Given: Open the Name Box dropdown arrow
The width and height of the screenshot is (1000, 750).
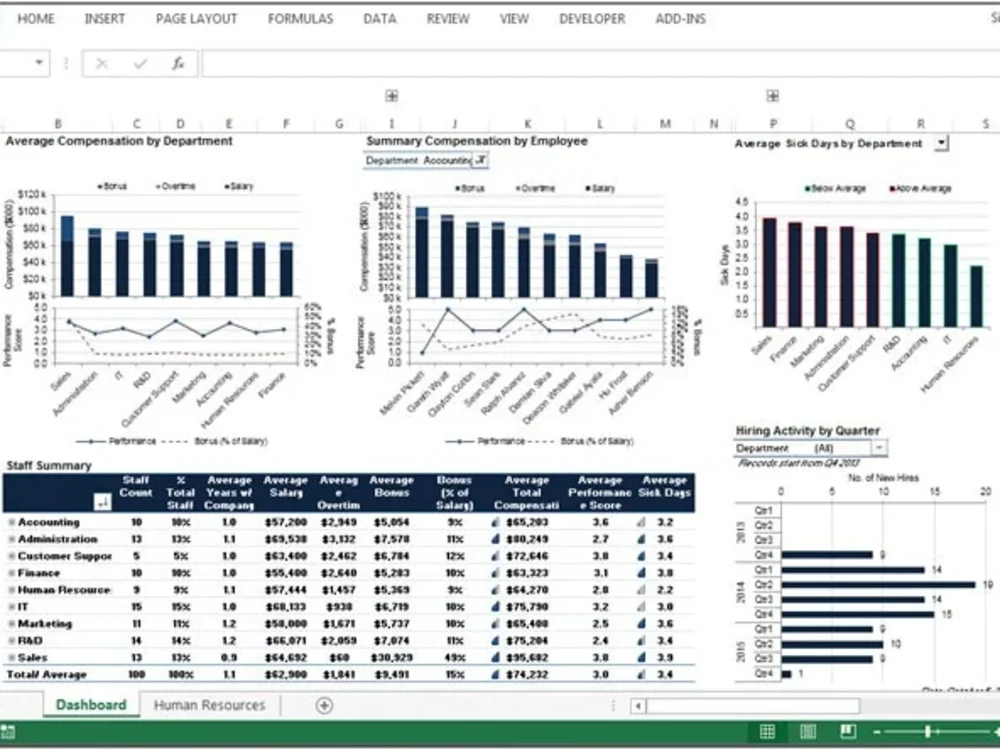Looking at the screenshot, I should 39,62.
